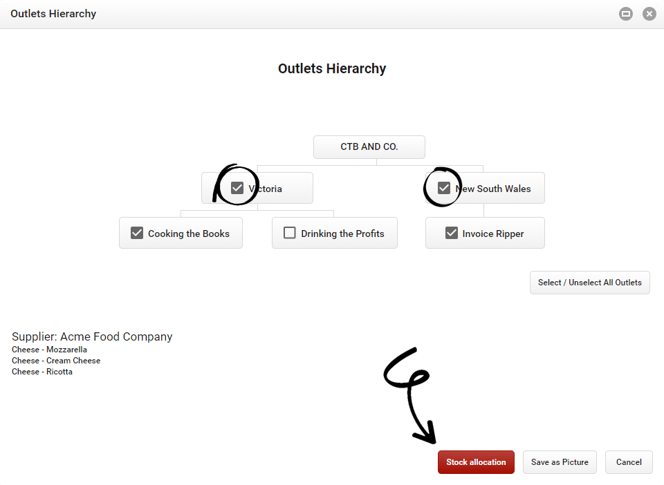Uncheck the Victoria region checkbox

237,188
